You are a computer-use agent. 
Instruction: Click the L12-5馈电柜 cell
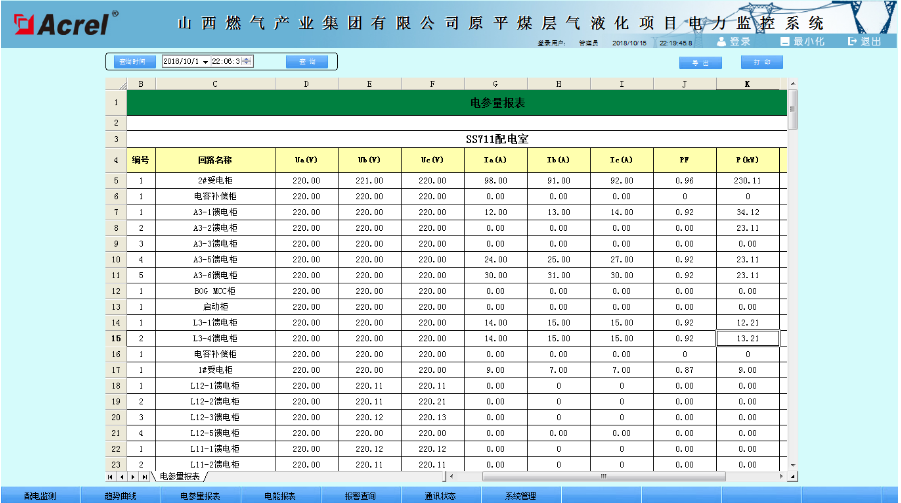tap(215, 433)
